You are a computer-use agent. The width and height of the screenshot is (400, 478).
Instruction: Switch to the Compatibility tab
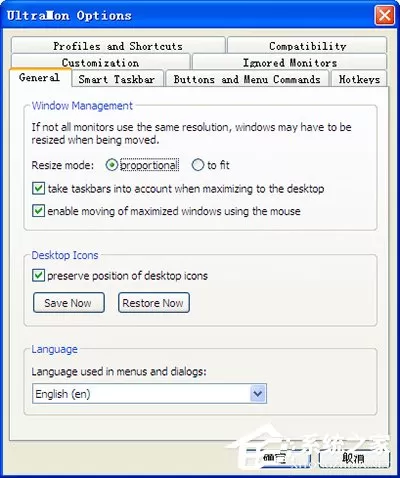pos(307,45)
